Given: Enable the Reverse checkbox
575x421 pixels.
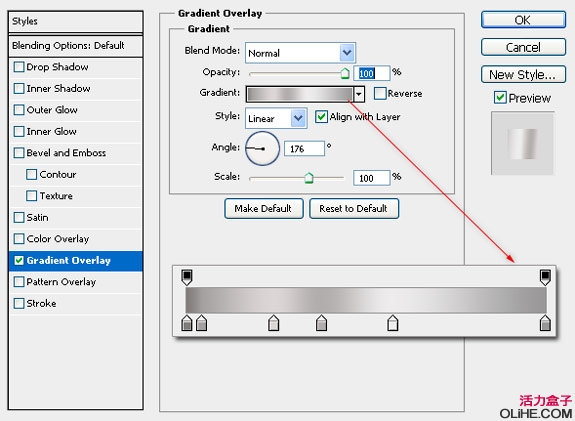Looking at the screenshot, I should click(380, 93).
